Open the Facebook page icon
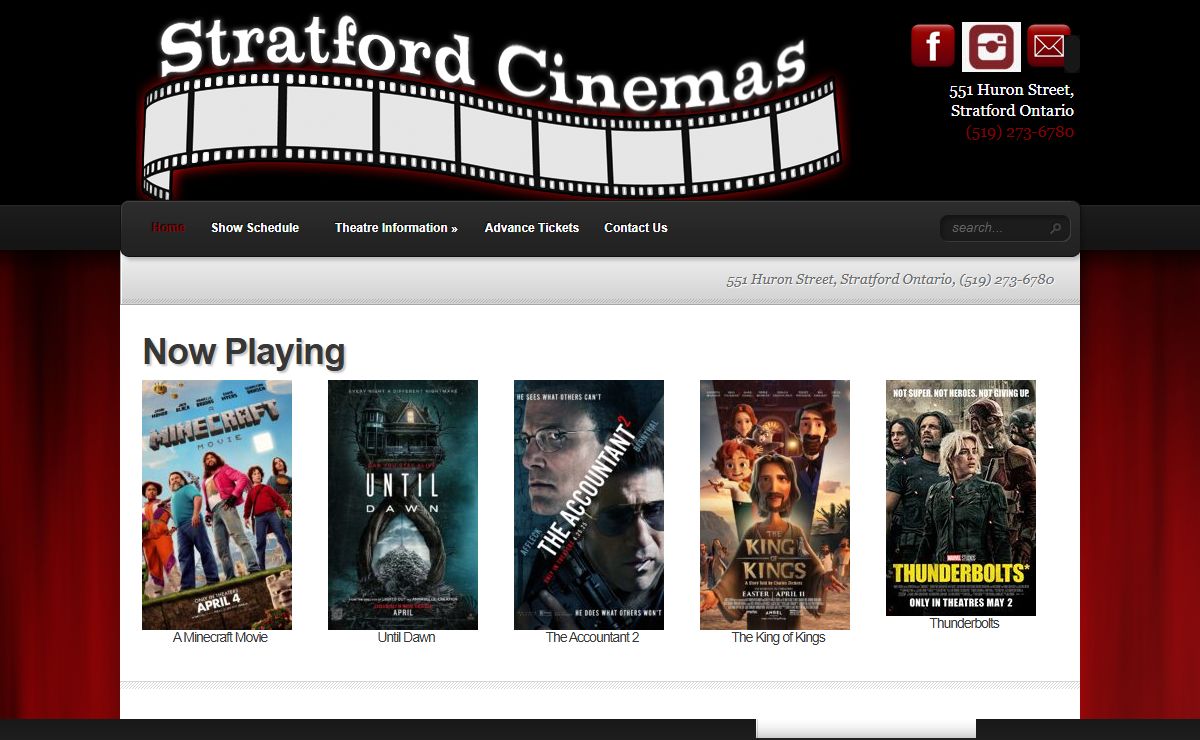The width and height of the screenshot is (1200, 740). pyautogui.click(x=932, y=46)
